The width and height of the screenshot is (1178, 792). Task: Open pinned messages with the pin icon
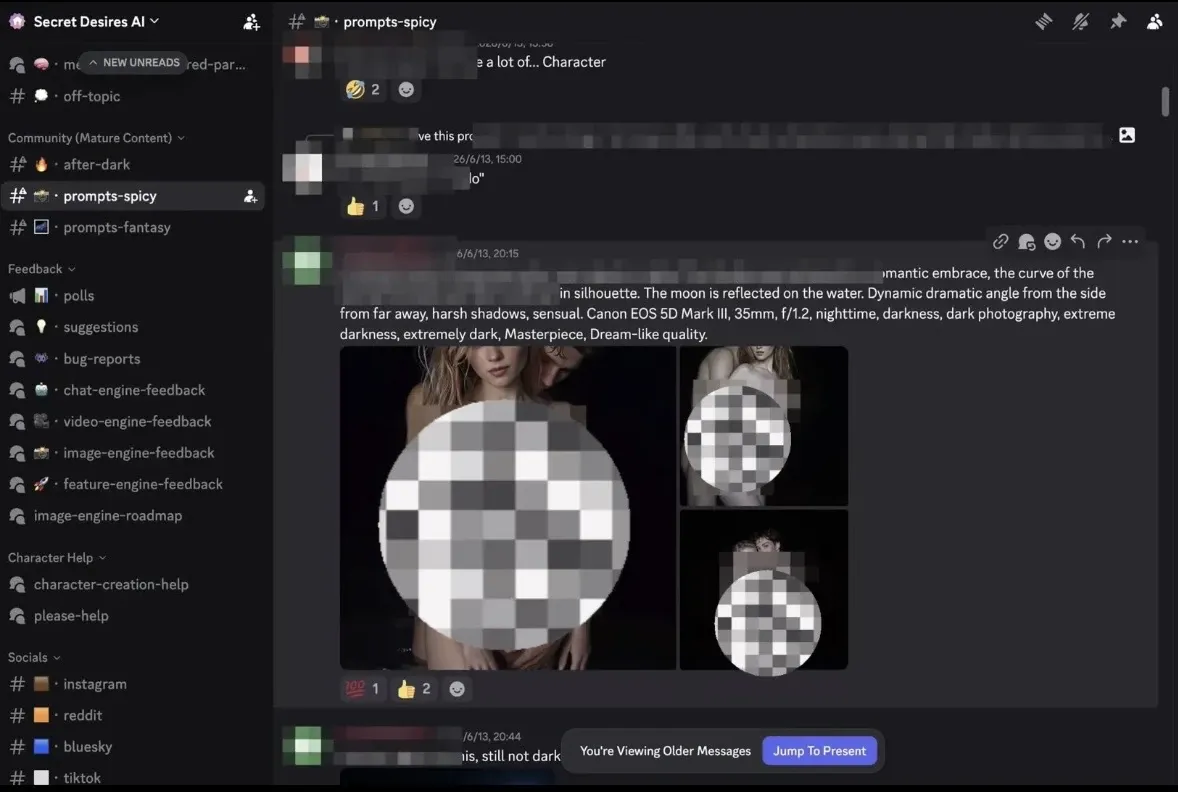[1118, 22]
